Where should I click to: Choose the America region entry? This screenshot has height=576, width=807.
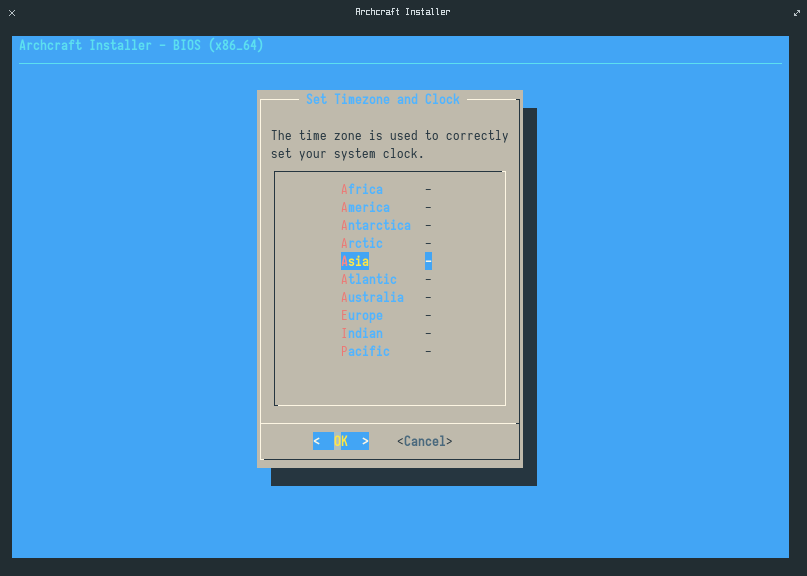tap(365, 207)
